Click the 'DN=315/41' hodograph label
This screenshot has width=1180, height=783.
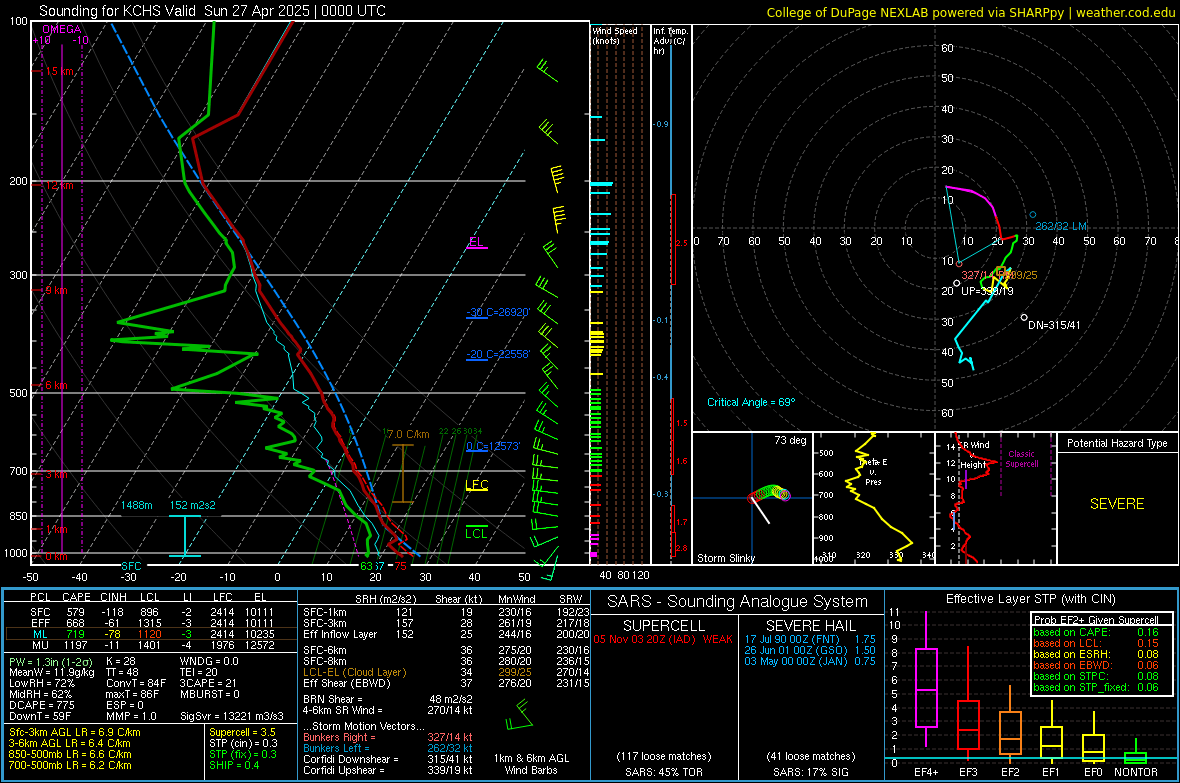pos(1054,325)
